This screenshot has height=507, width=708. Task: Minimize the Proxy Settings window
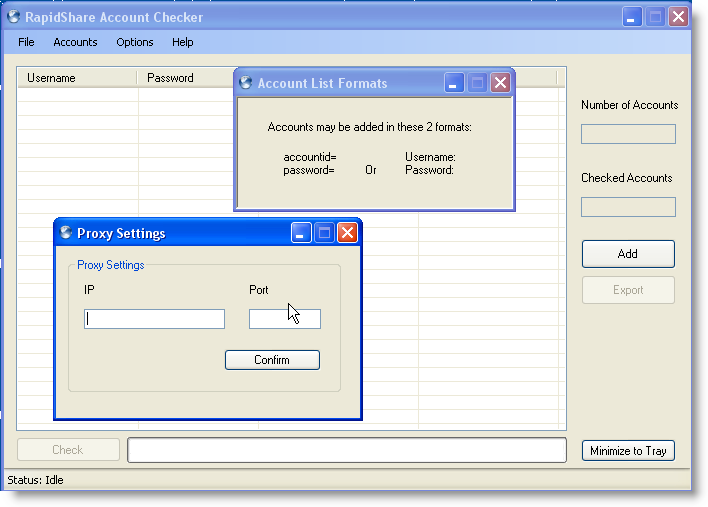point(301,233)
